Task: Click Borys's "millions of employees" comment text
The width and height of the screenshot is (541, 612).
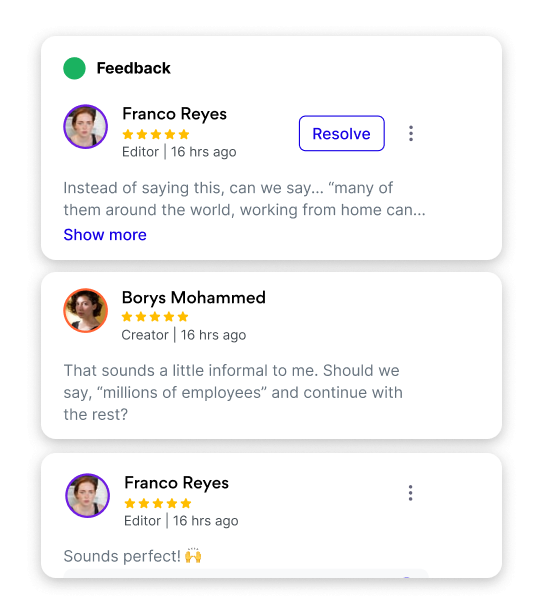Action: click(x=233, y=392)
